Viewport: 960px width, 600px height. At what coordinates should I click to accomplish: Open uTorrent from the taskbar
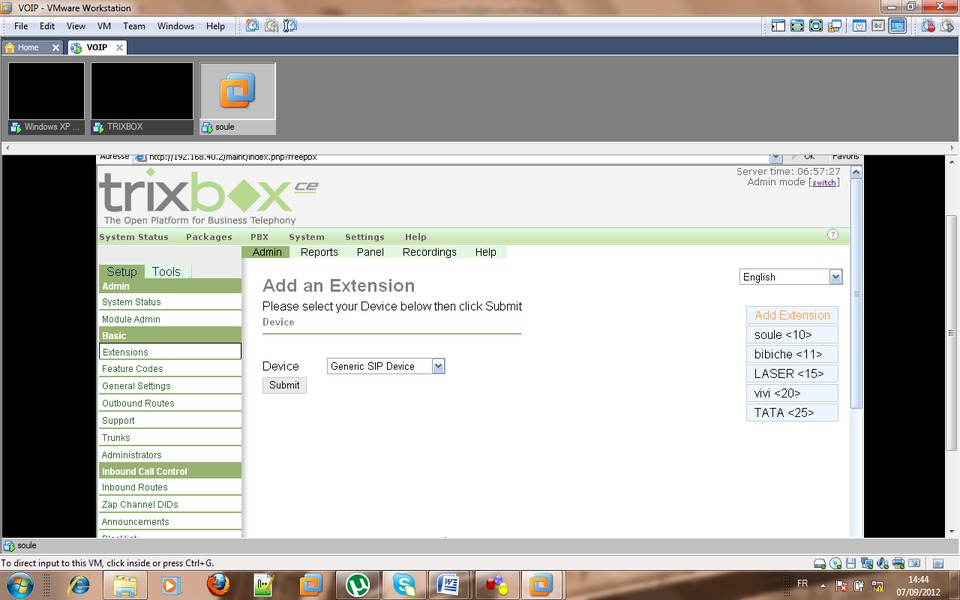[357, 585]
